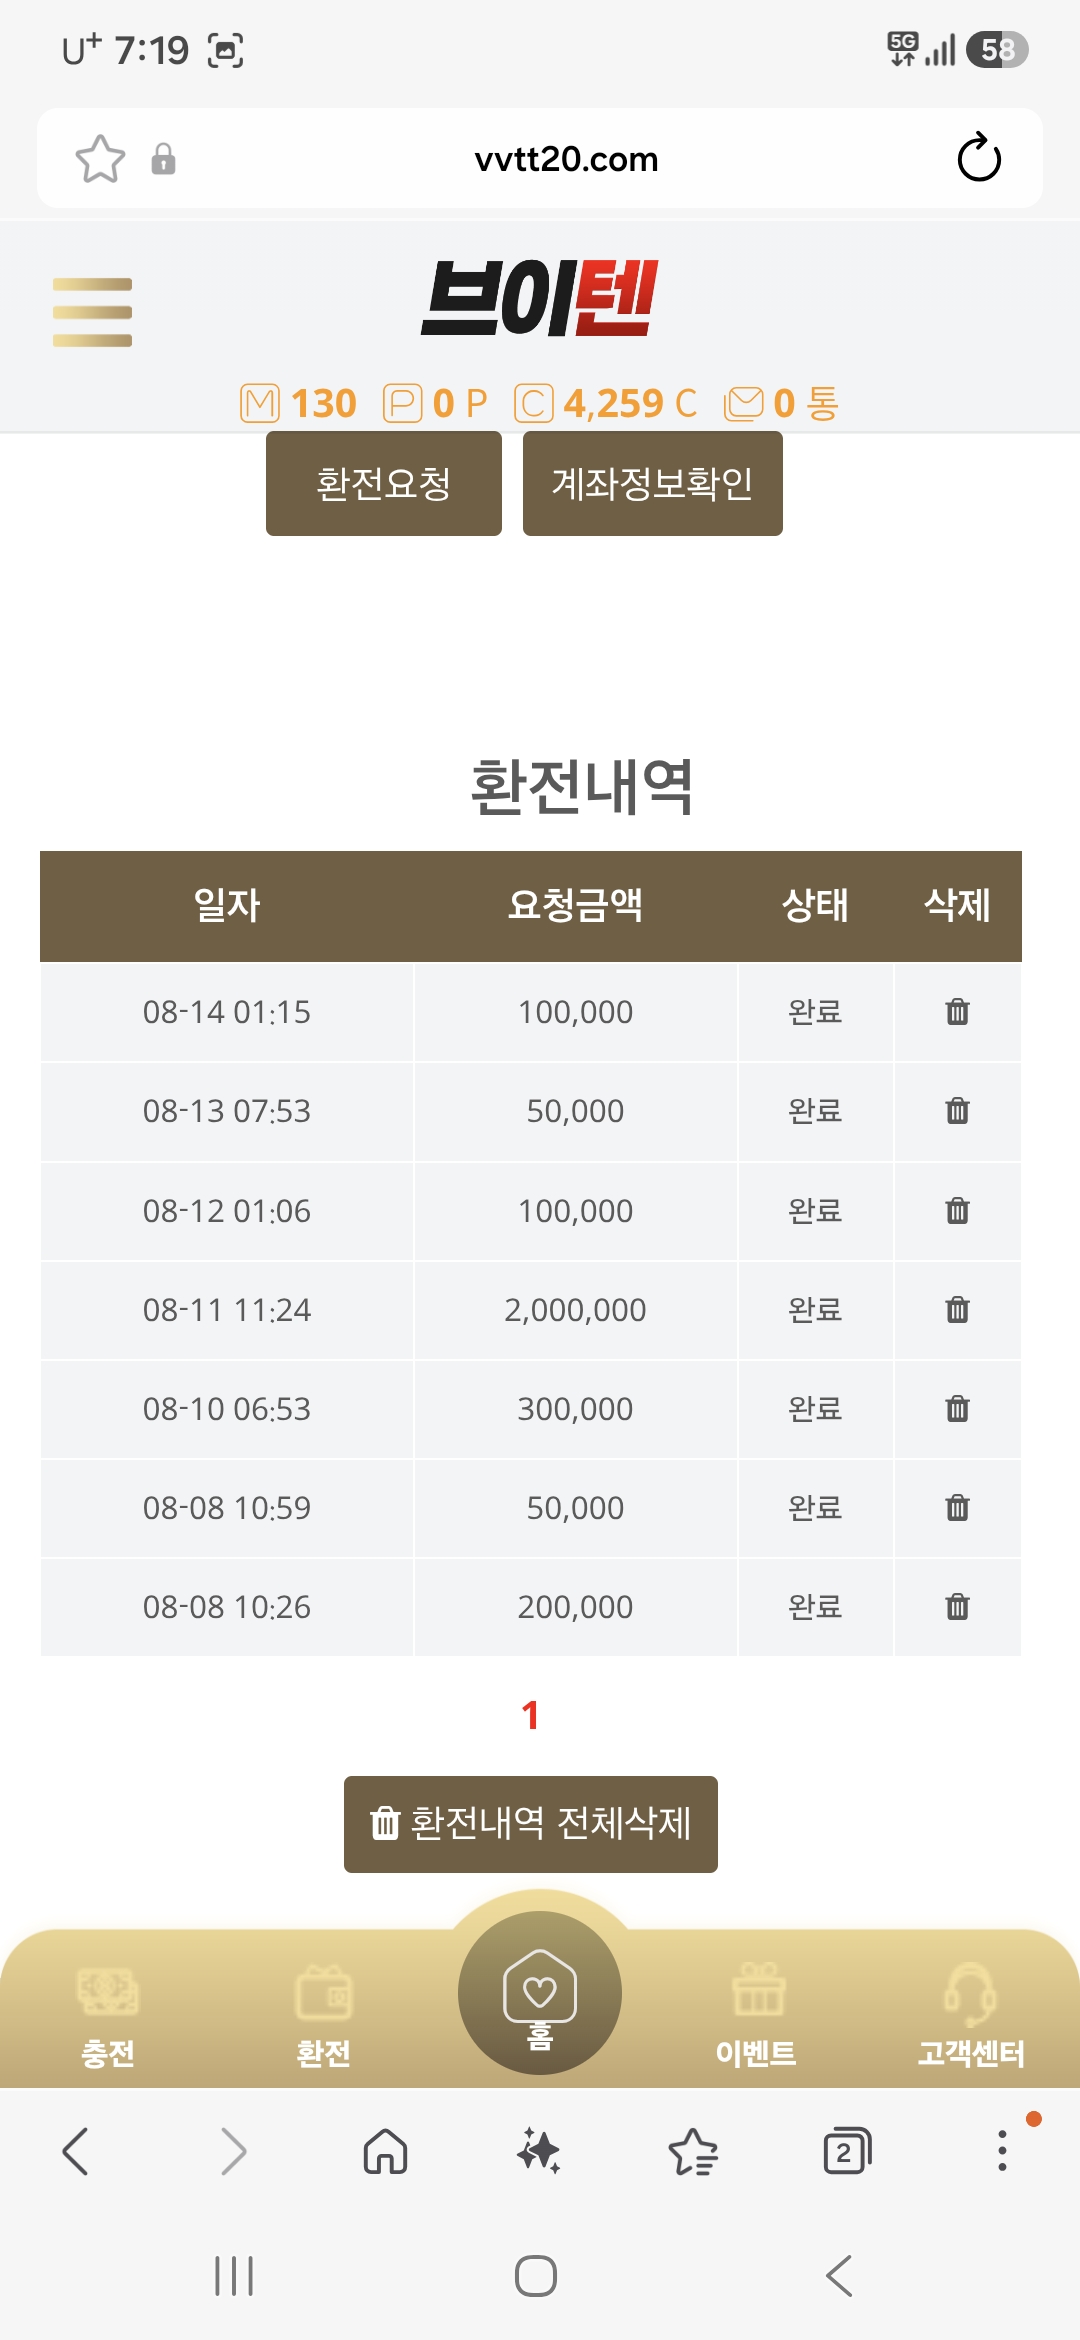Viewport: 1080px width, 2340px height.
Task: Tap the message envelope inbox counter
Action: coord(781,404)
